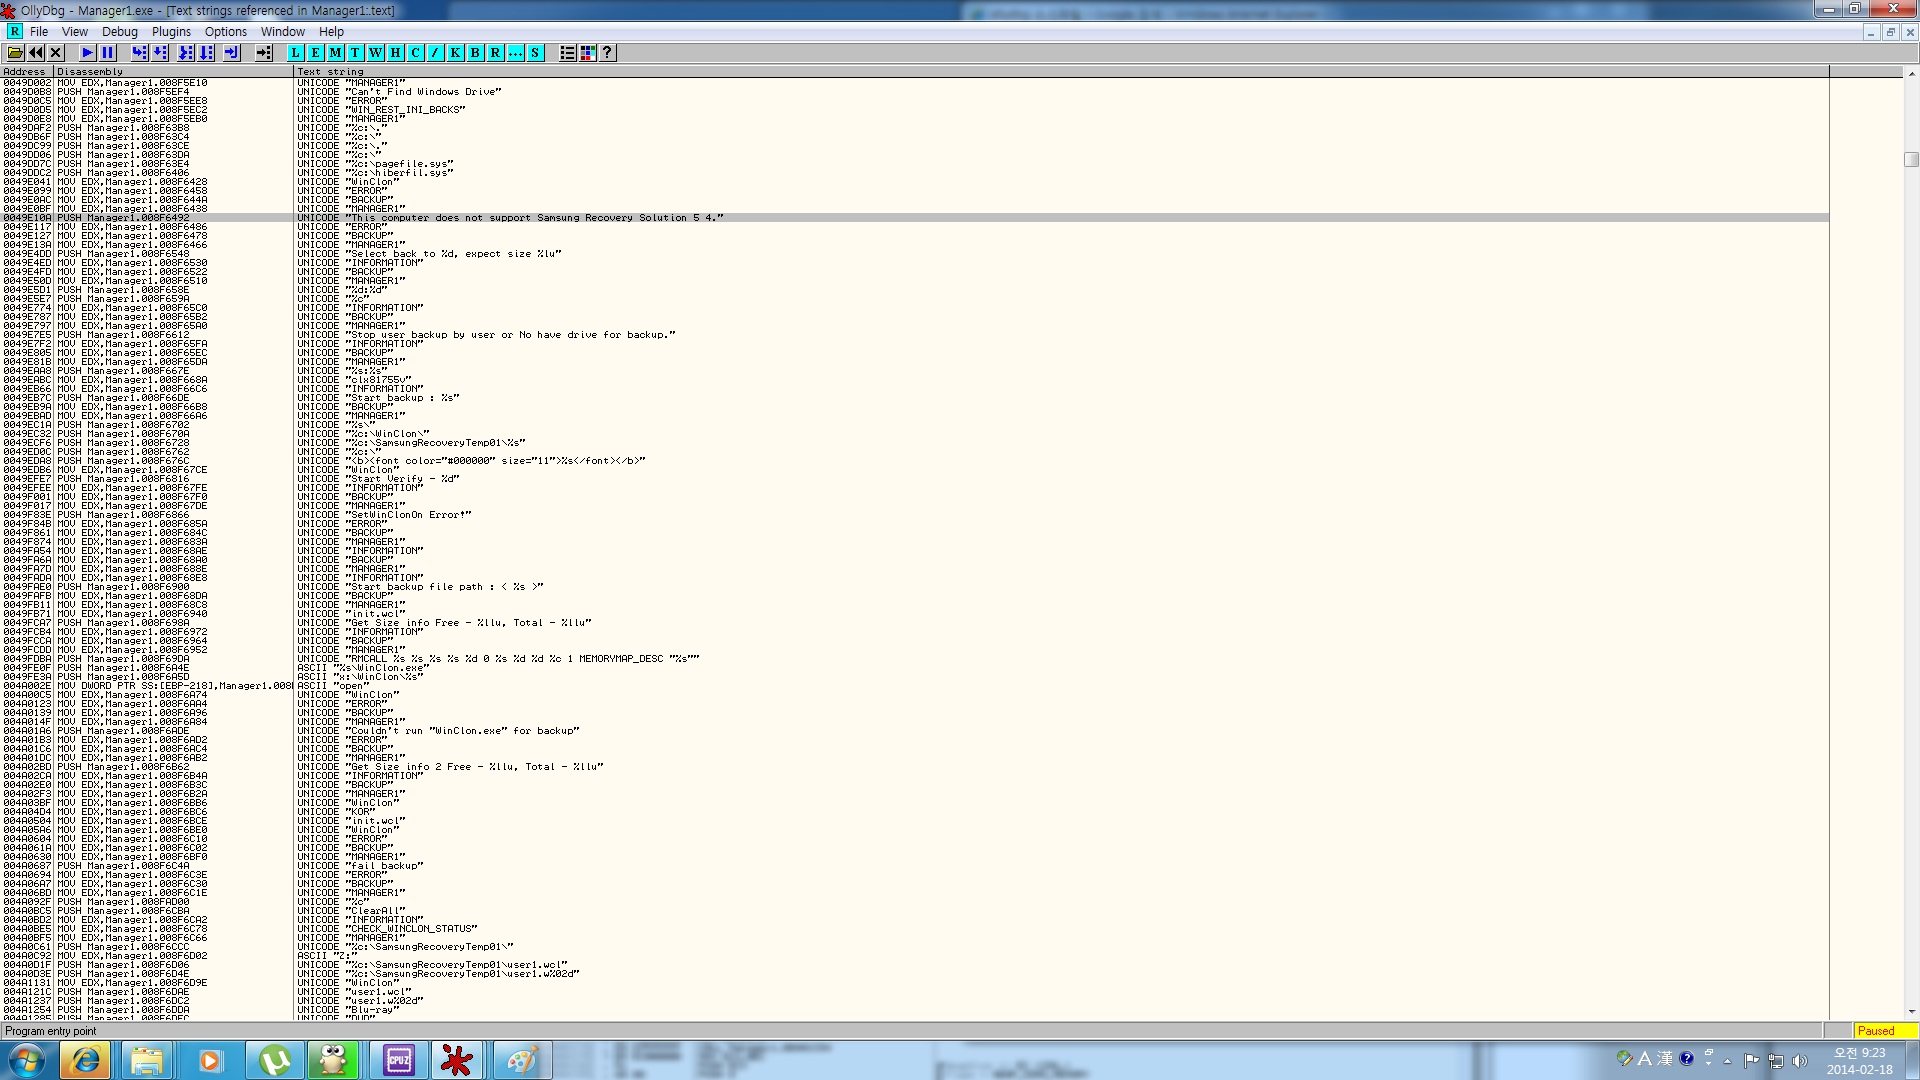Open Call stack with K button
Screen dimensions: 1920x1080
coord(456,53)
